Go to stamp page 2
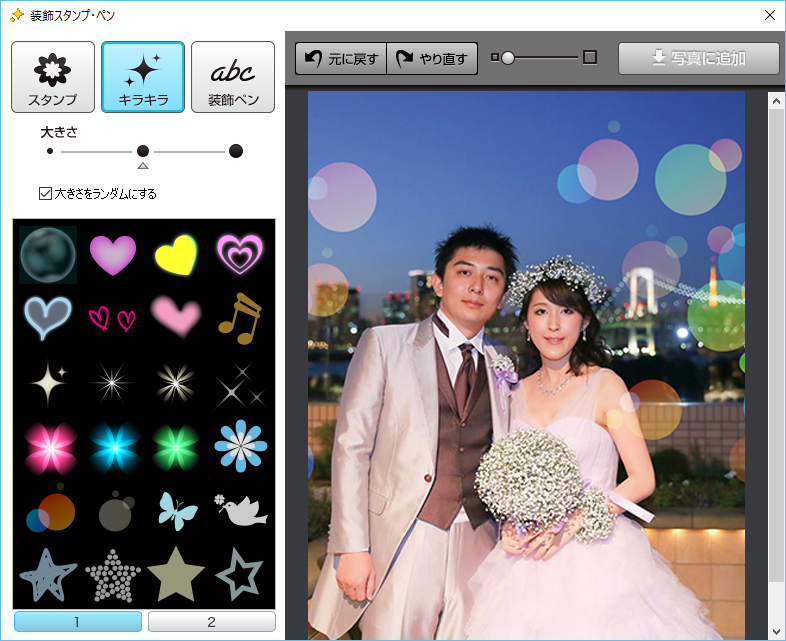The height and width of the screenshot is (641, 786). pos(211,622)
